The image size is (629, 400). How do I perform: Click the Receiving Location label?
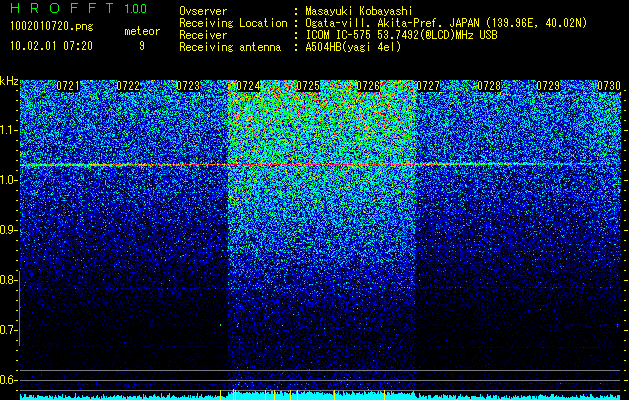click(x=233, y=23)
